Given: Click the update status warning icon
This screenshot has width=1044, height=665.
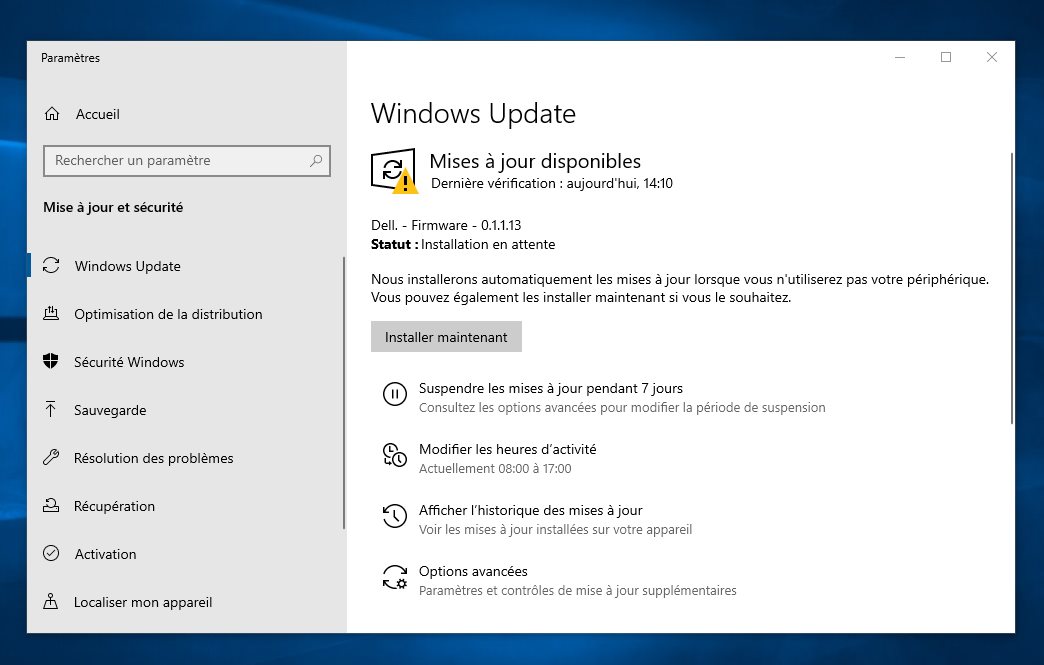Looking at the screenshot, I should pyautogui.click(x=393, y=170).
